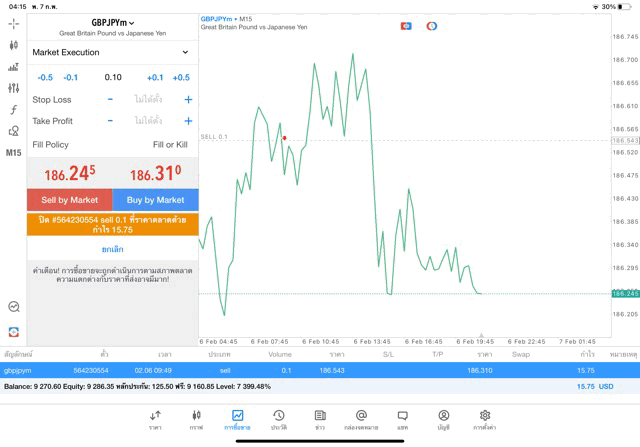This screenshot has width=640, height=447.
Task: Decrease Take Profit with minus button
Action: click(110, 121)
